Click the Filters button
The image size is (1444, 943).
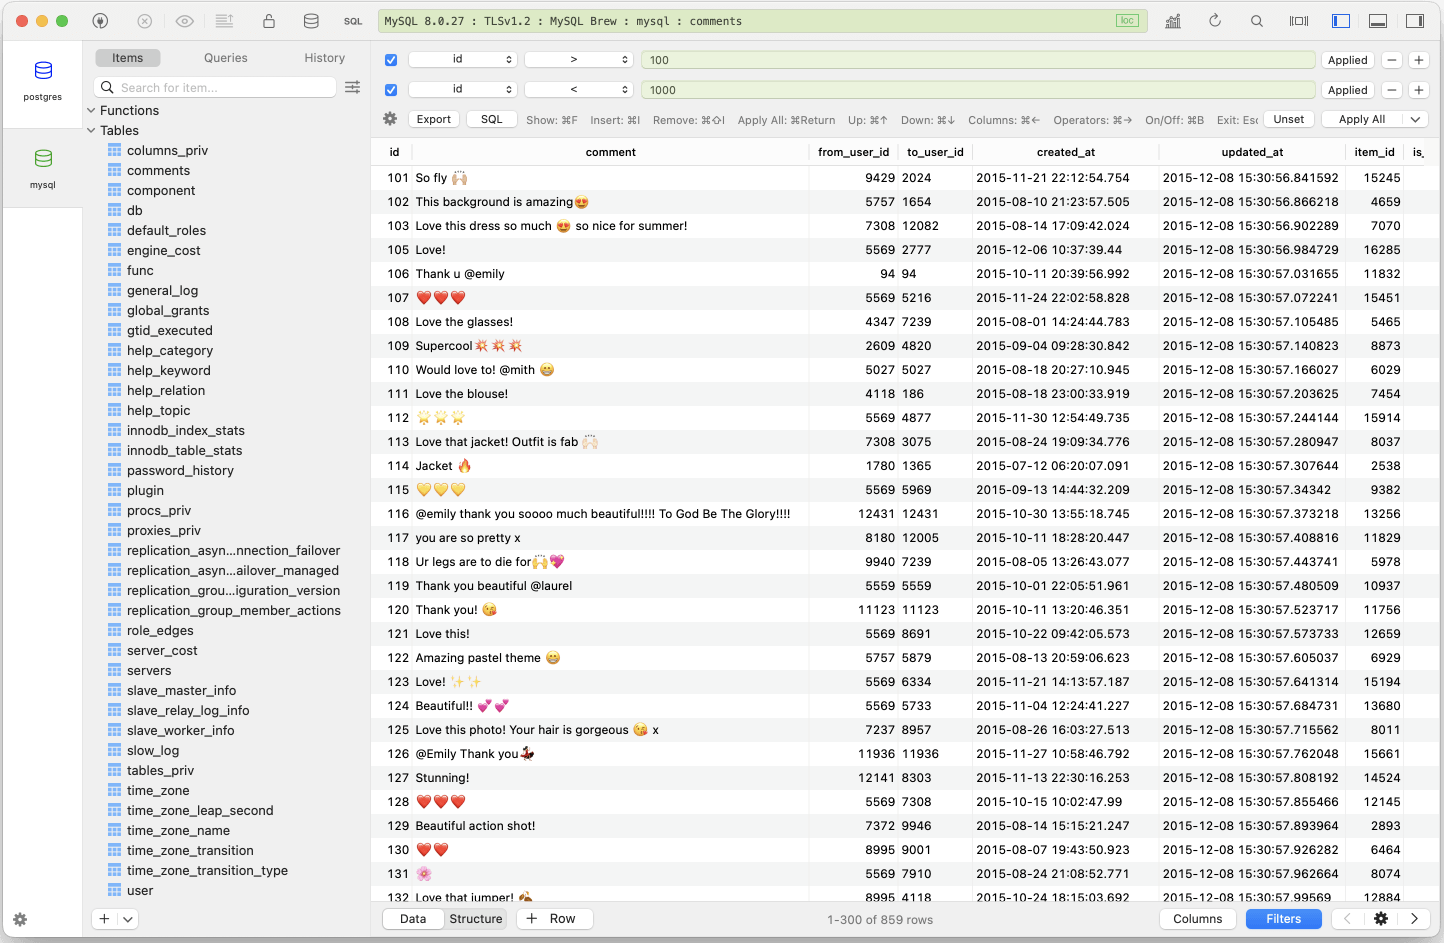pyautogui.click(x=1284, y=919)
